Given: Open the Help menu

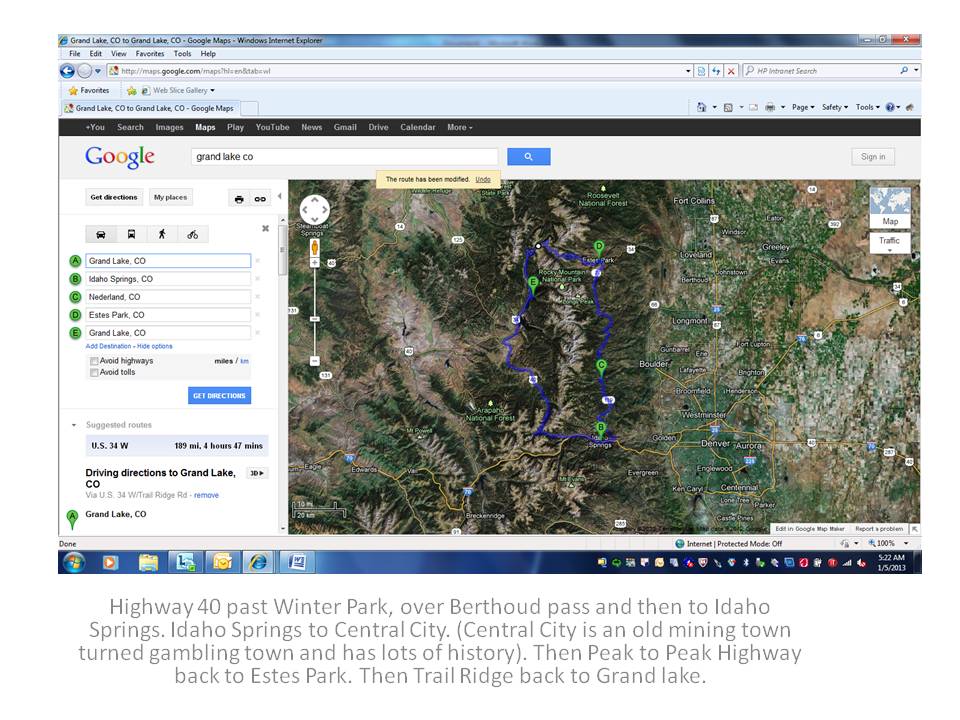Looking at the screenshot, I should pyautogui.click(x=208, y=54).
